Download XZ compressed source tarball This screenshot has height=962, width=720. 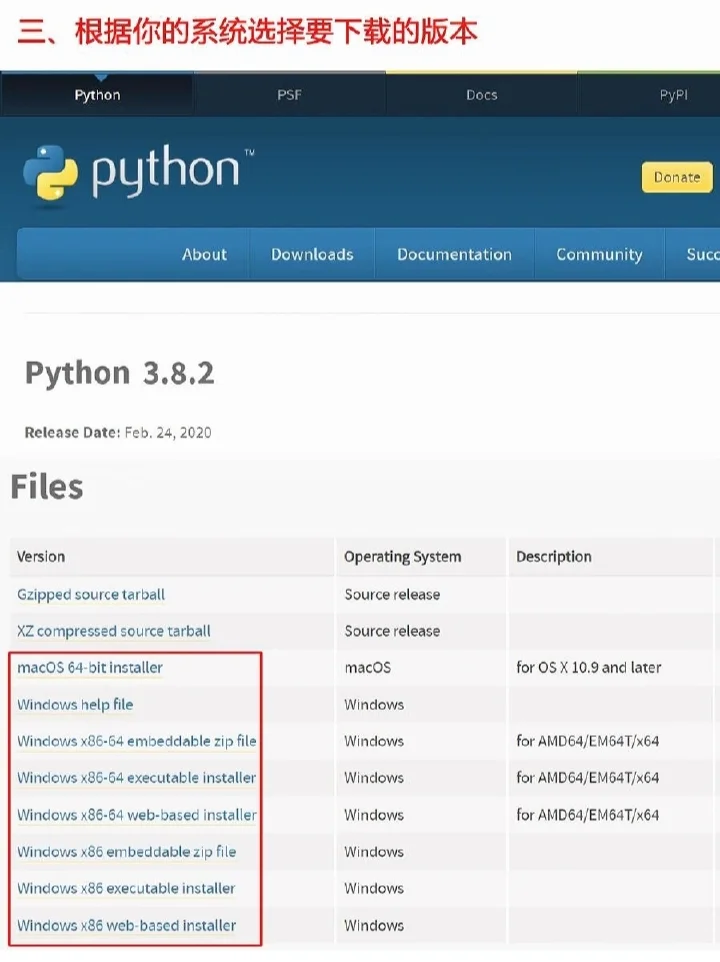113,631
